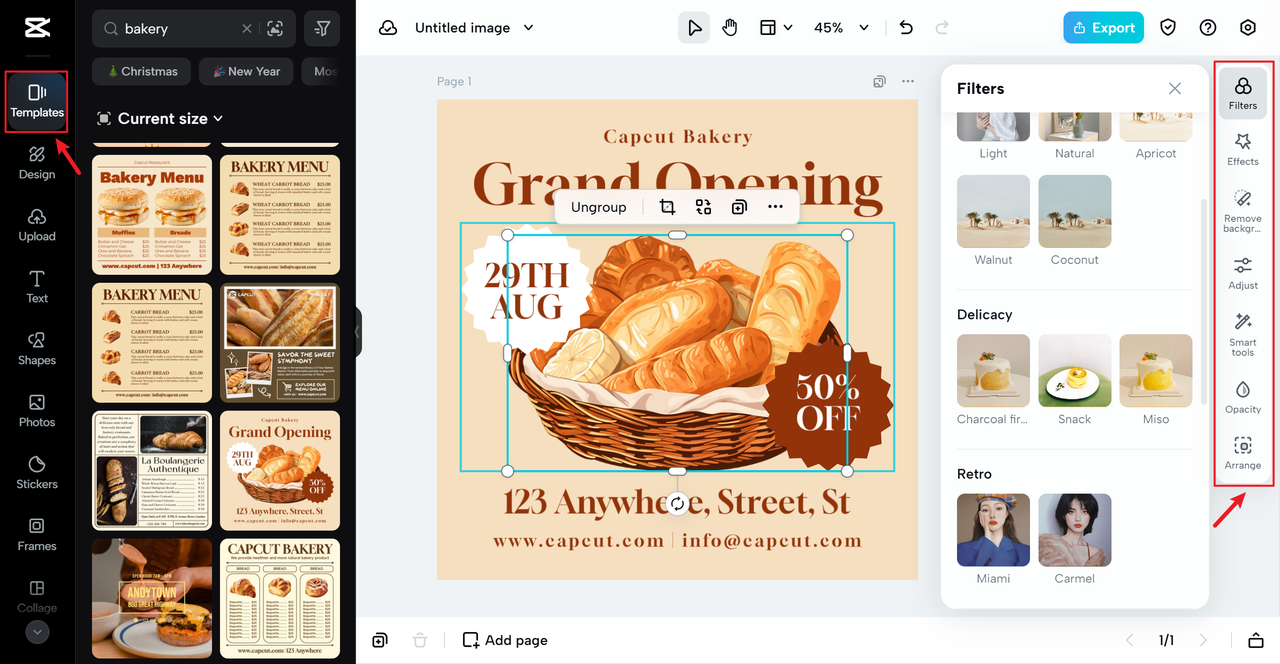Open more options in floating toolbar
The width and height of the screenshot is (1280, 664).
(x=775, y=207)
